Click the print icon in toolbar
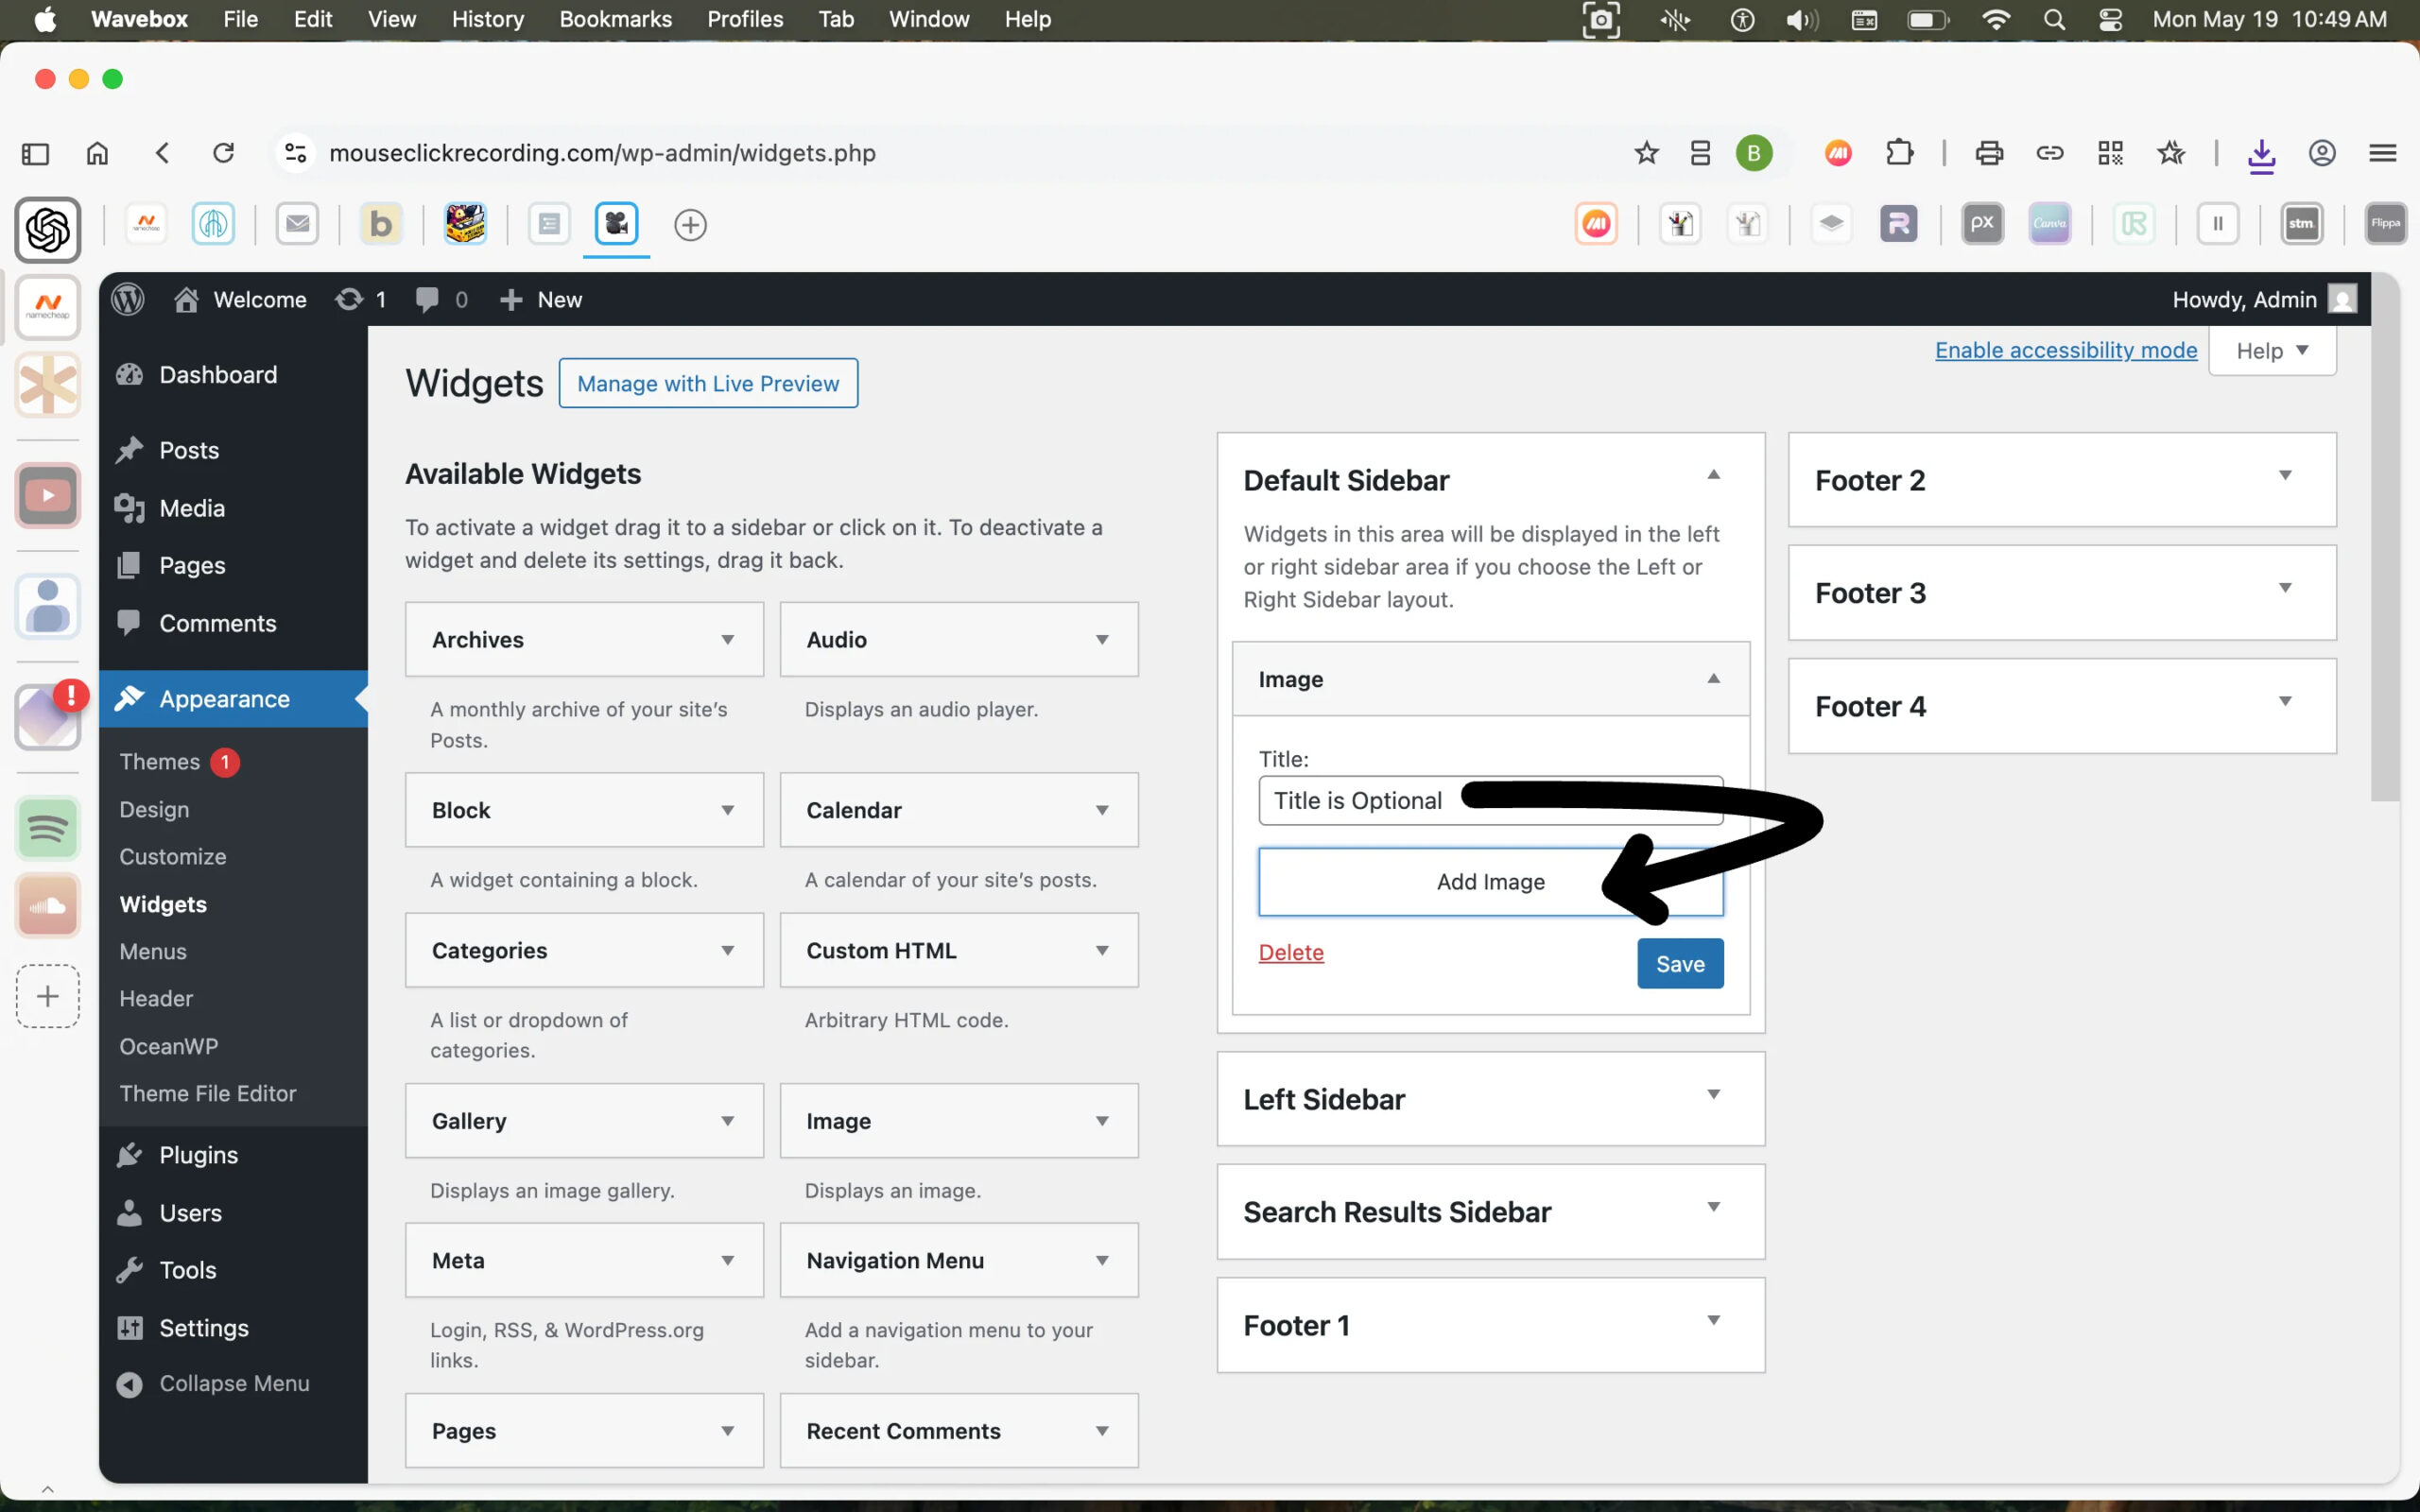 tap(1988, 153)
